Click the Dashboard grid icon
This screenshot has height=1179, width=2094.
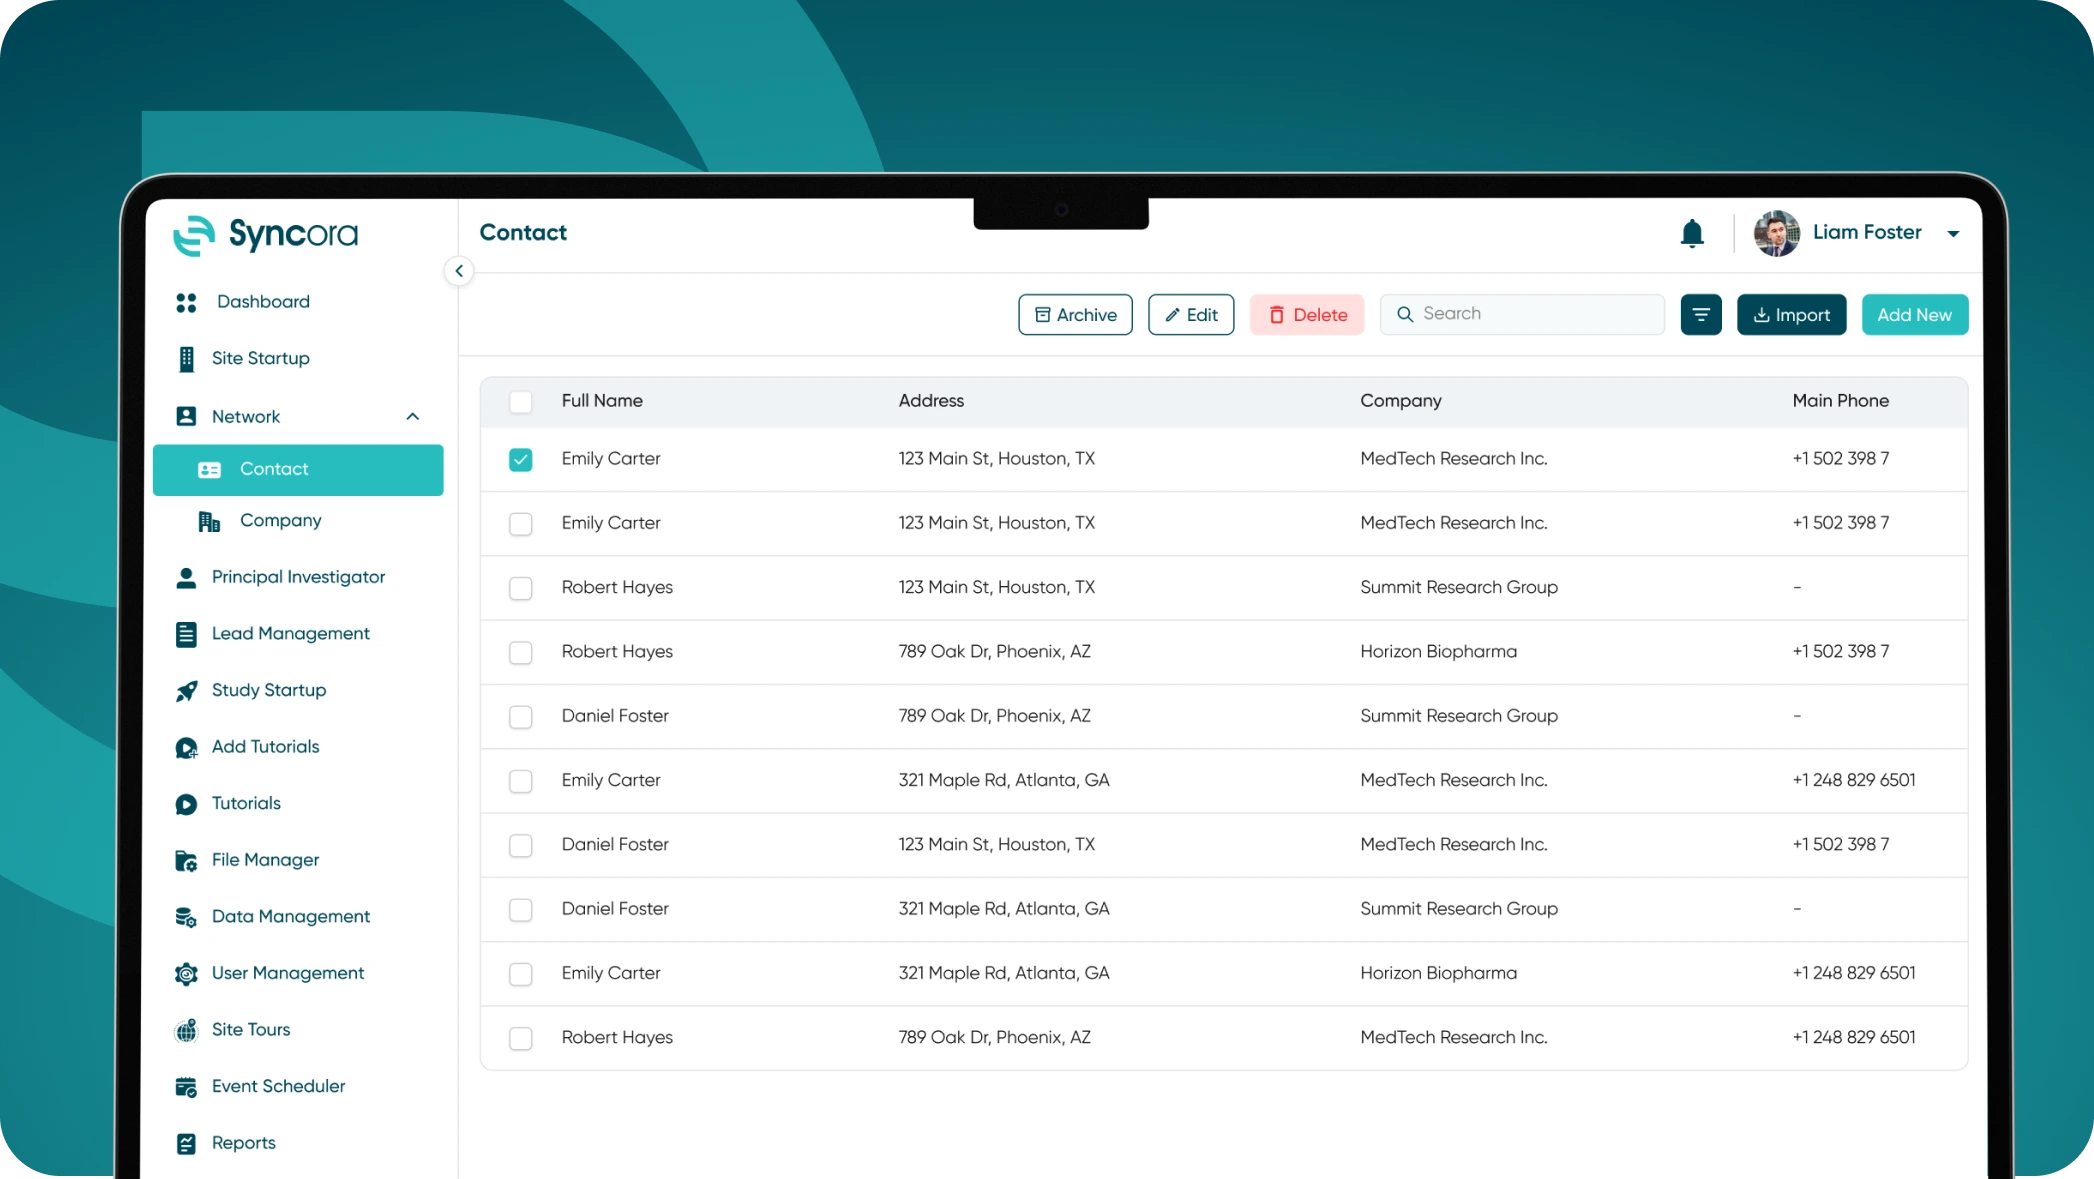click(186, 302)
